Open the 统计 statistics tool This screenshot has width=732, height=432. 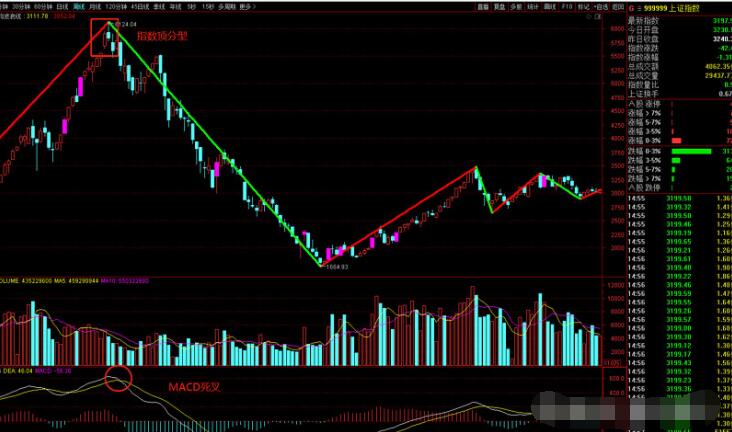[x=532, y=5]
